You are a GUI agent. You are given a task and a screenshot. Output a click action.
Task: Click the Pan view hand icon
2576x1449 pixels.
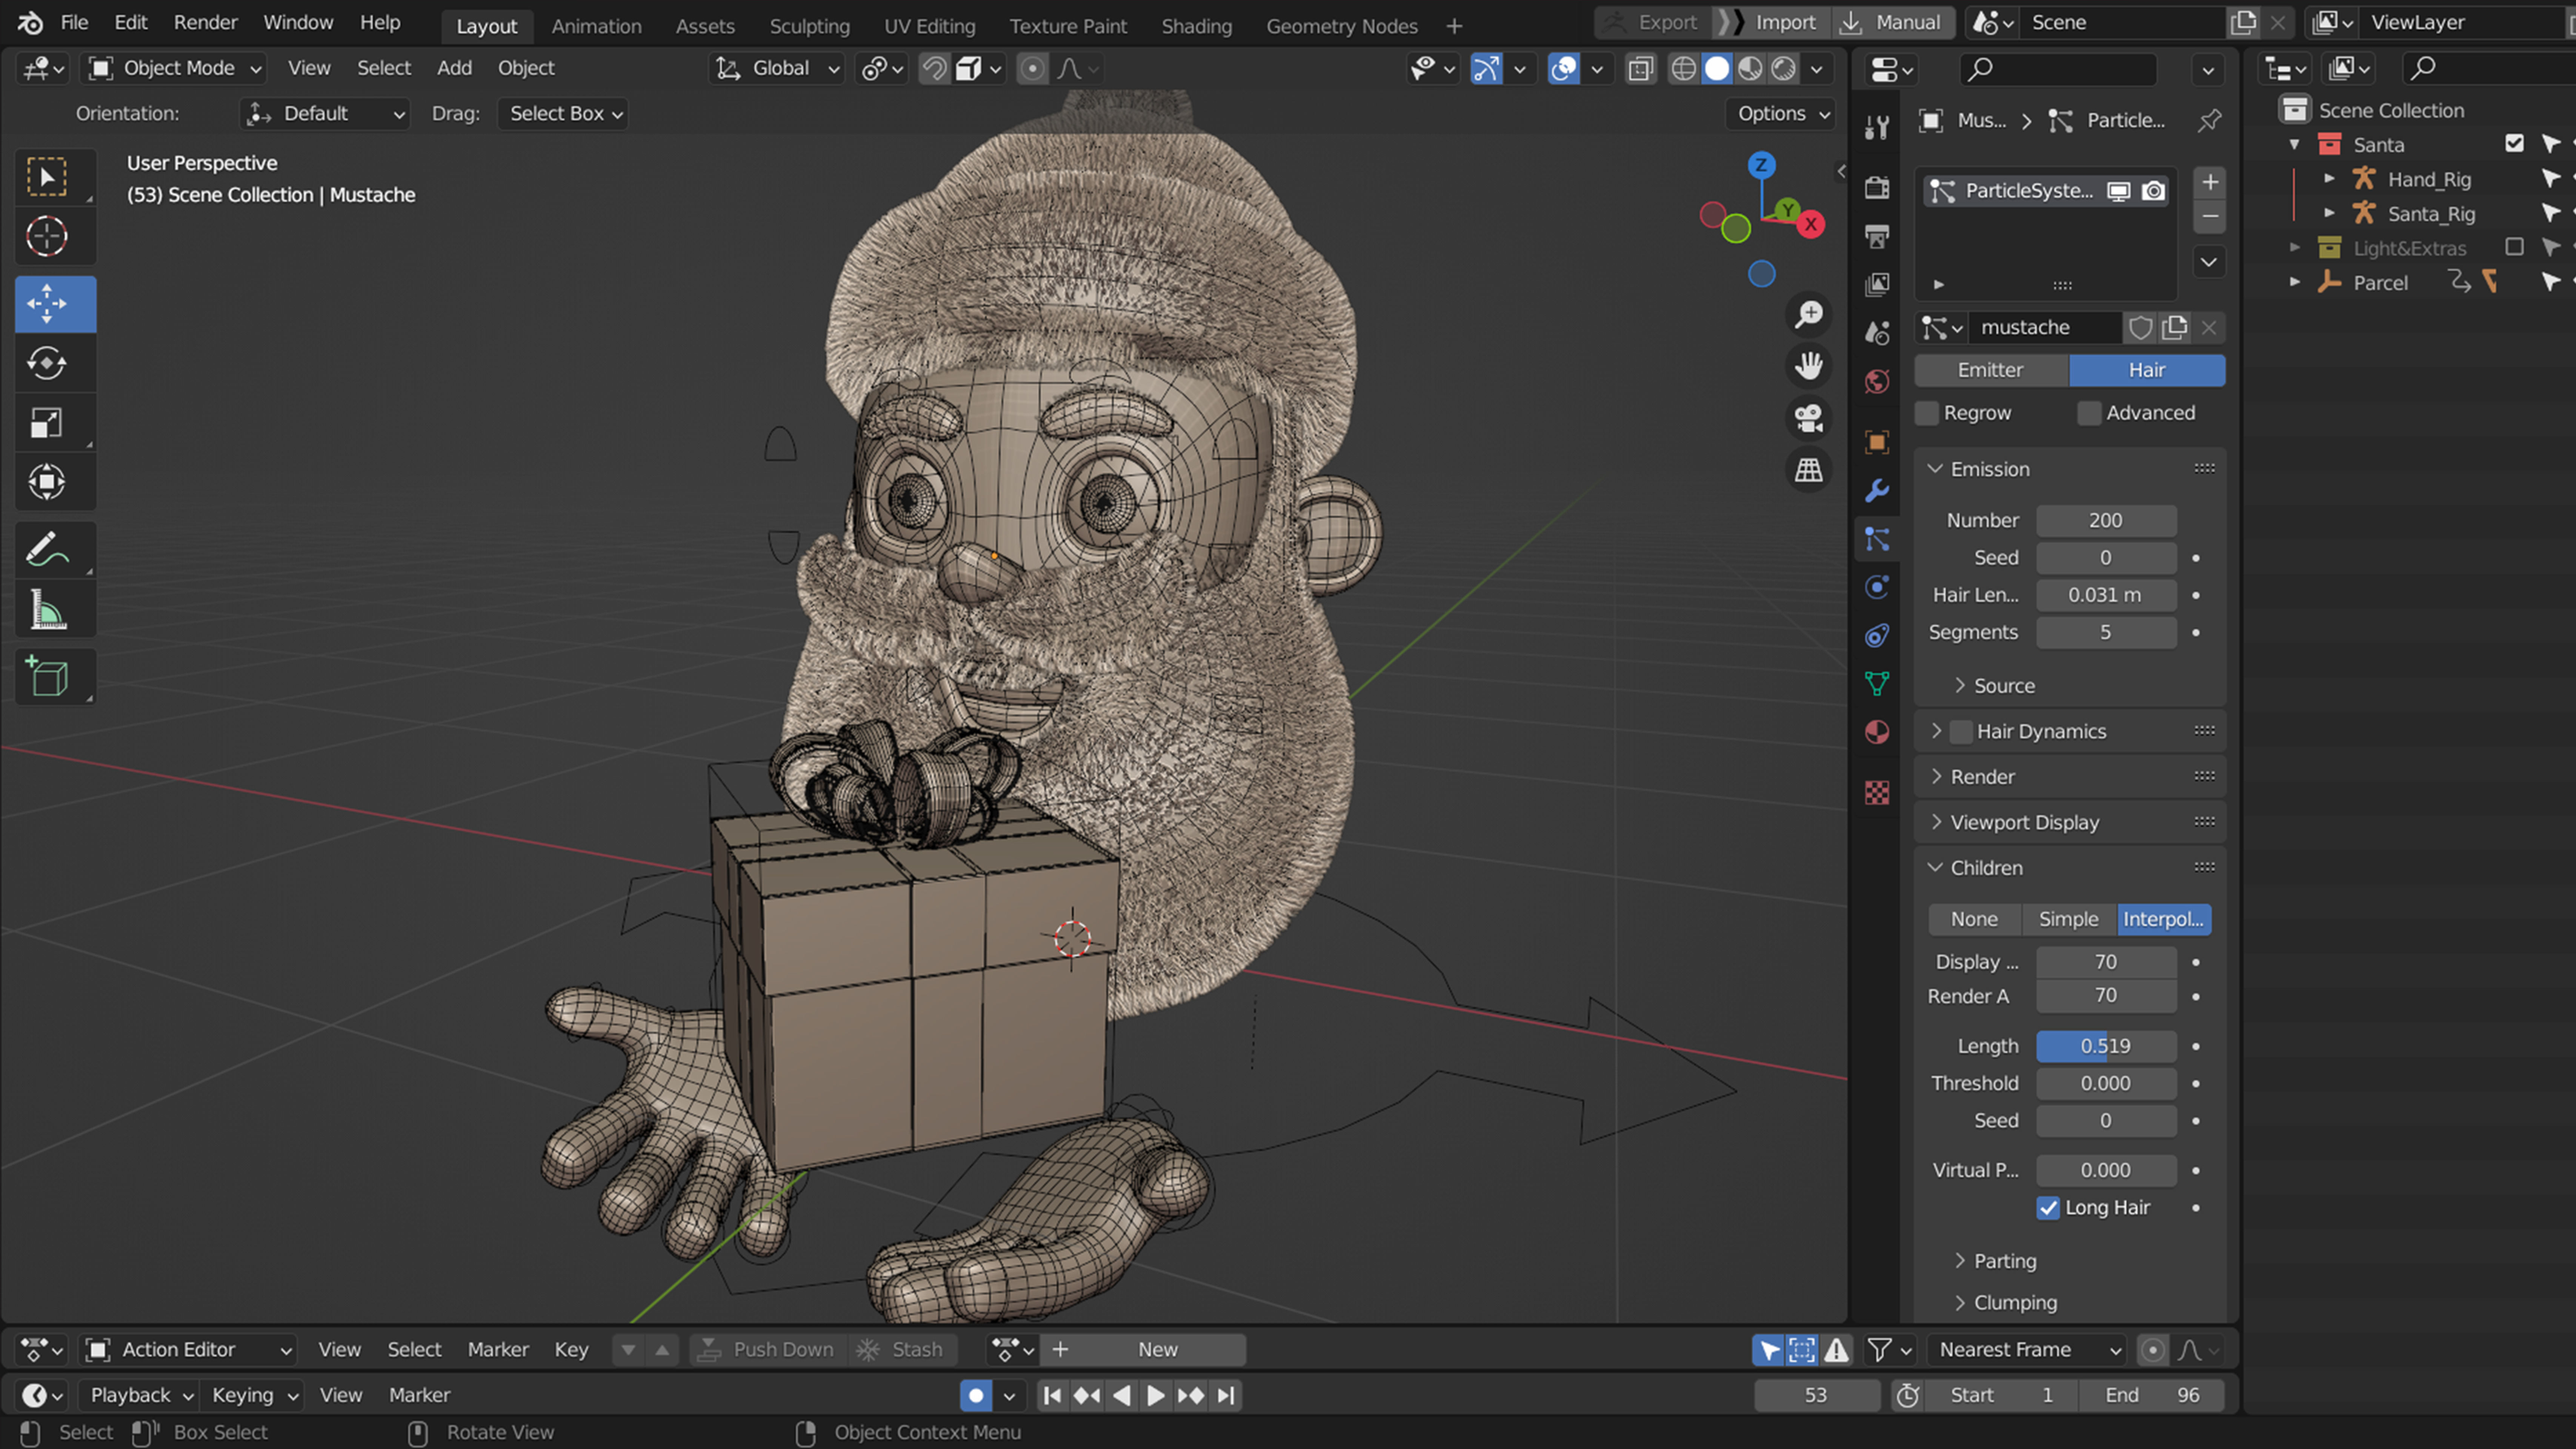click(x=1808, y=366)
